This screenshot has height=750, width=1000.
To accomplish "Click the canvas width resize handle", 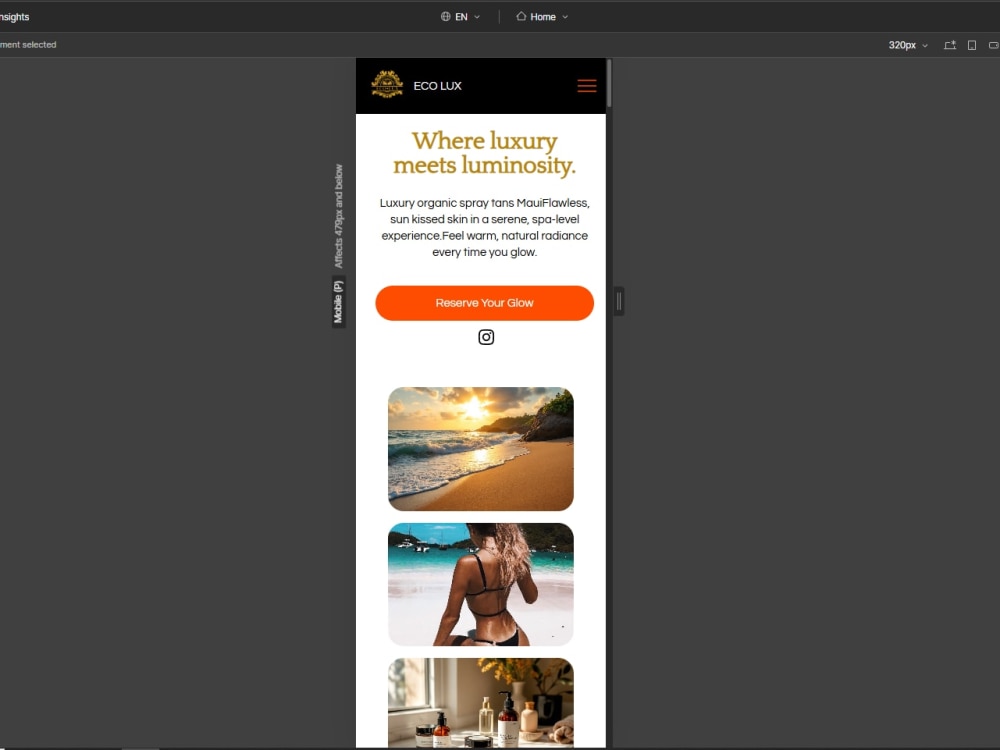I will [619, 302].
